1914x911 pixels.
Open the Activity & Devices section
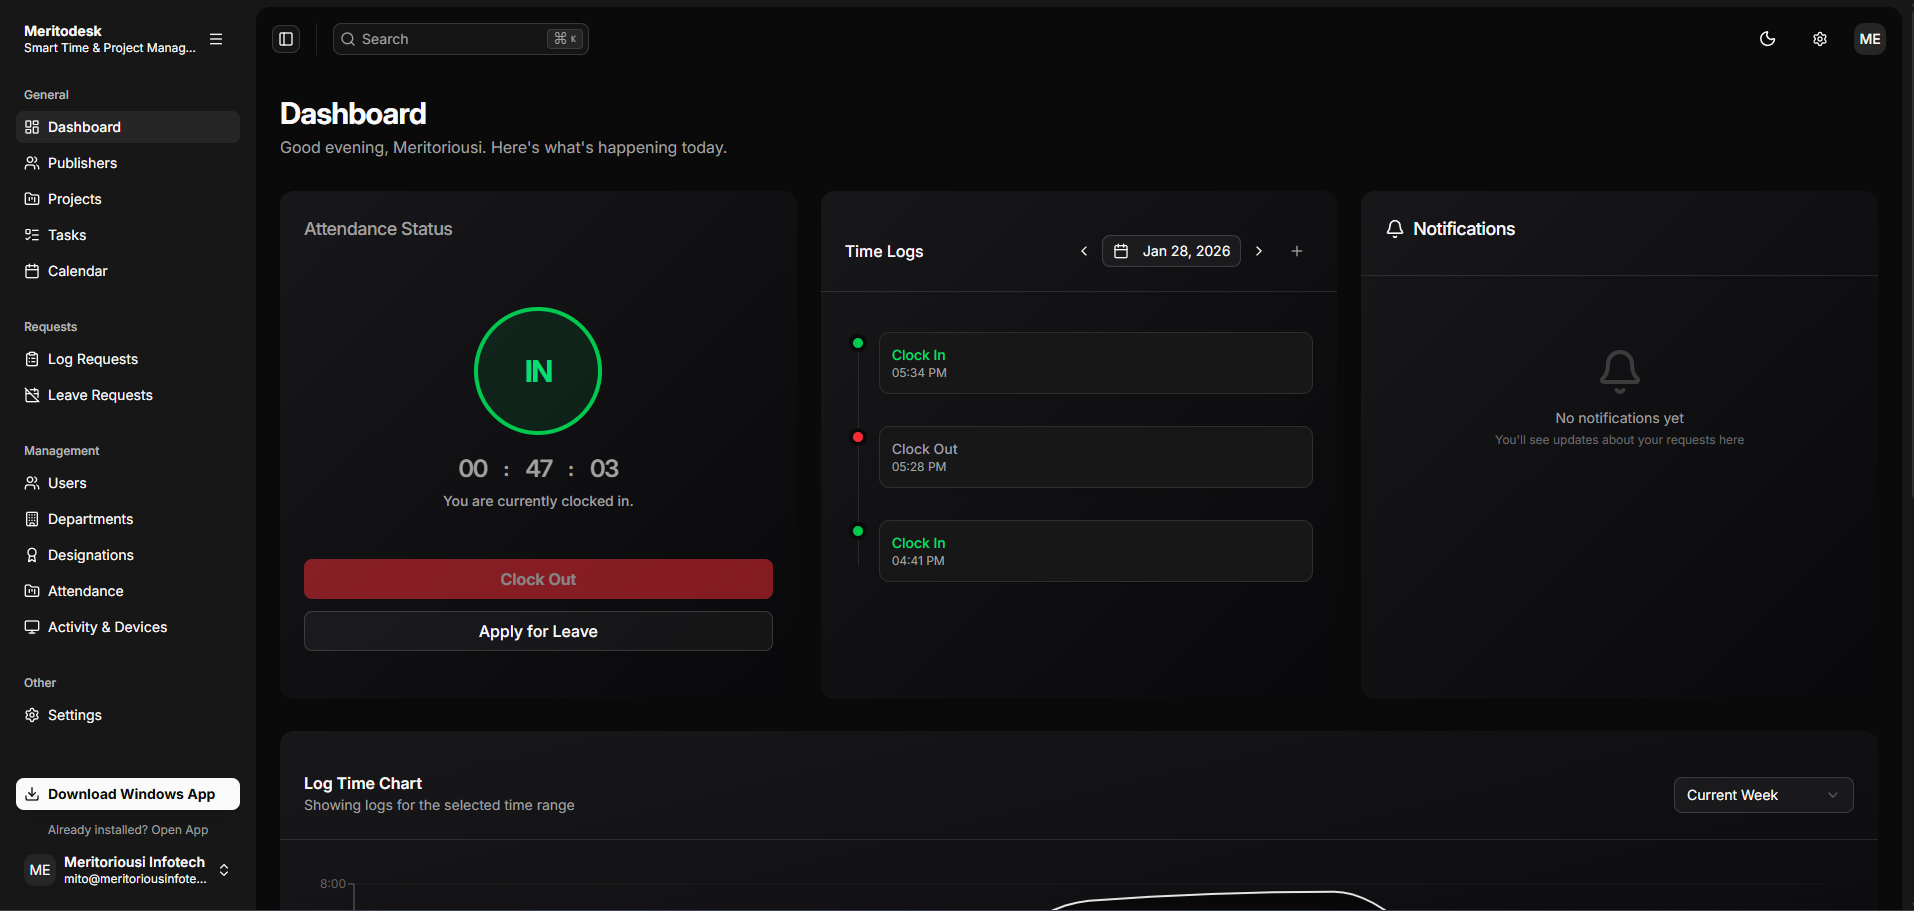pos(107,627)
